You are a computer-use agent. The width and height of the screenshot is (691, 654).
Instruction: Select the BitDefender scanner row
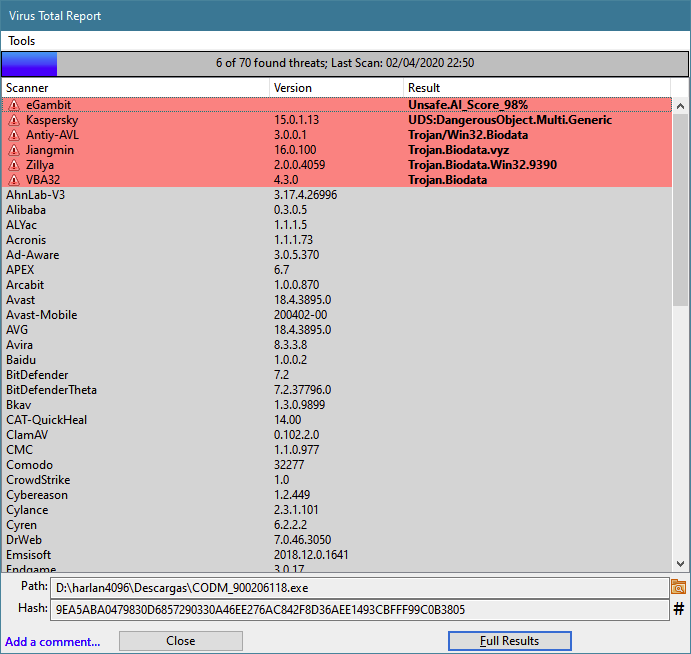pyautogui.click(x=337, y=375)
